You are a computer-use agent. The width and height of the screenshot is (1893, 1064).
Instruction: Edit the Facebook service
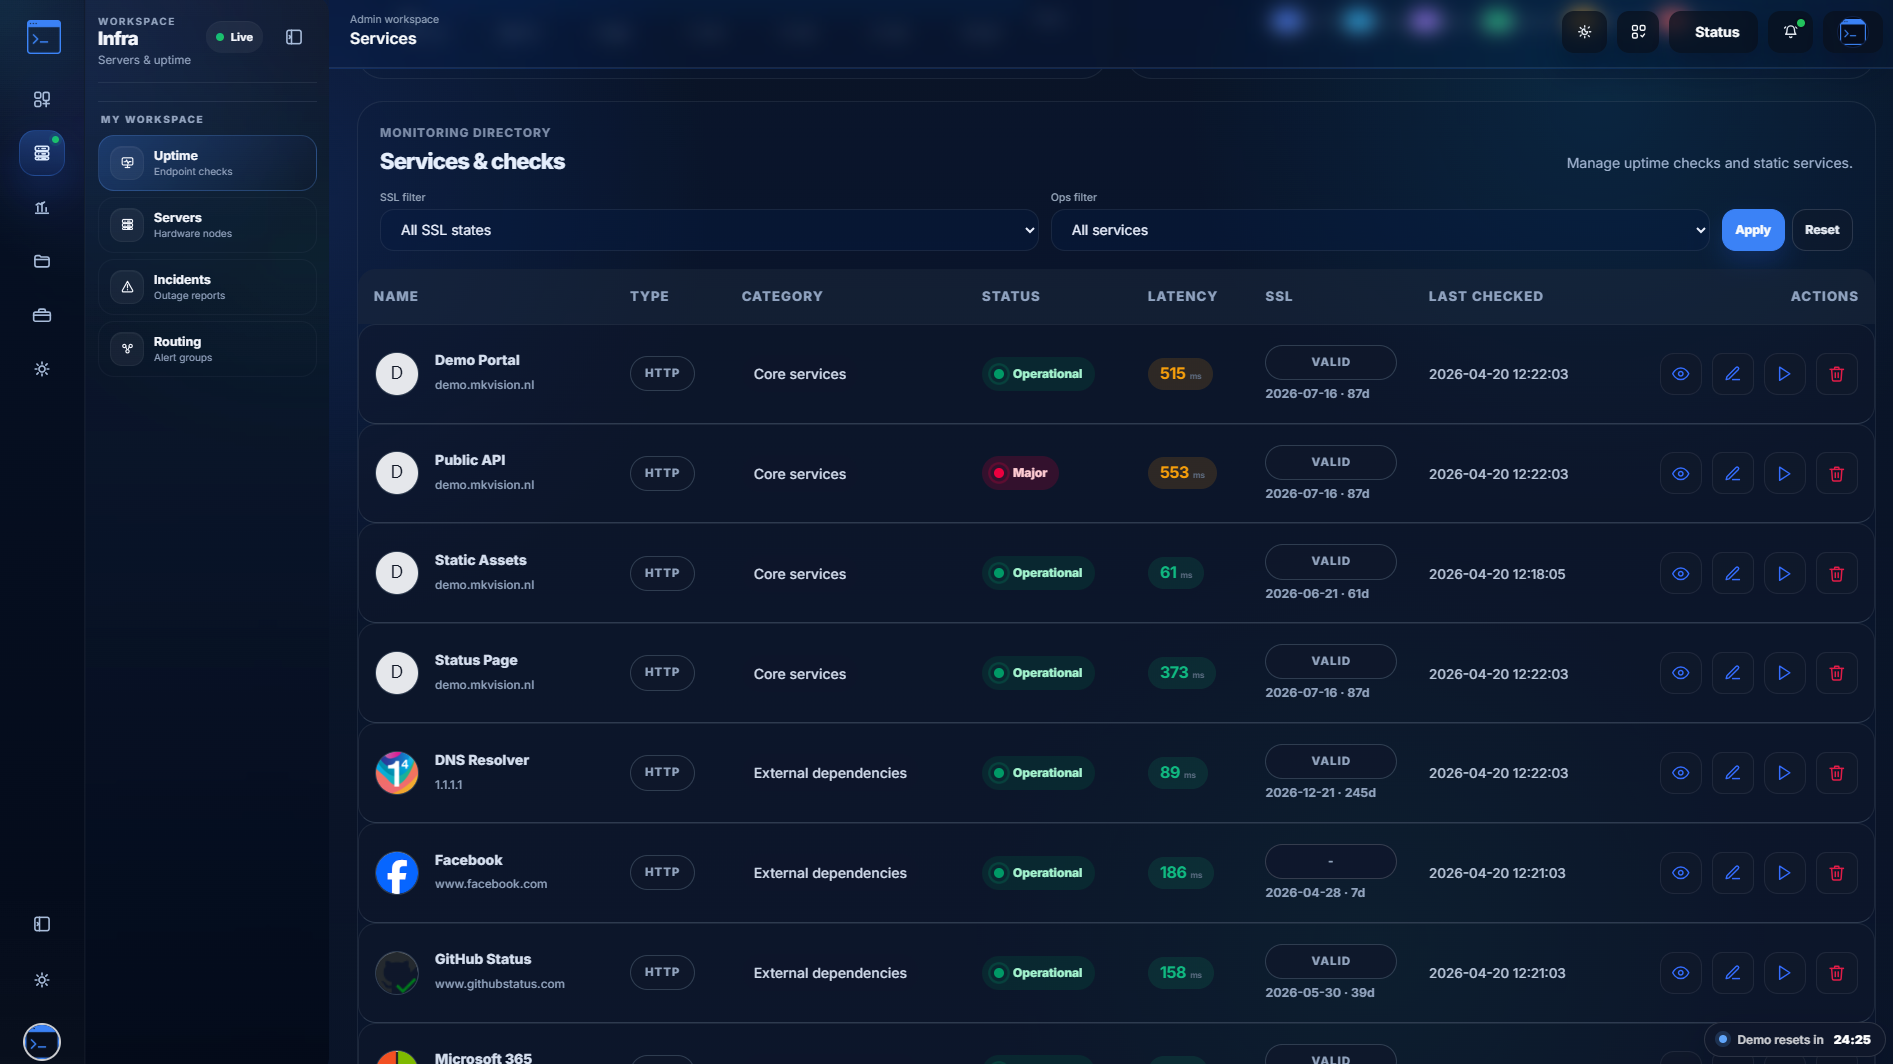(x=1732, y=873)
